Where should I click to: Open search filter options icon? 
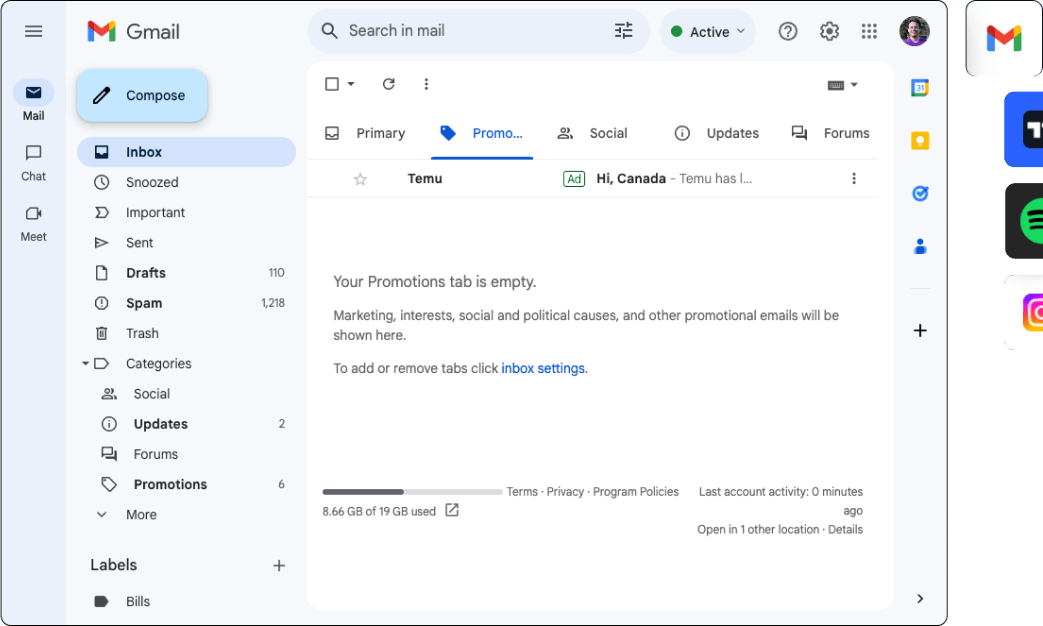tap(624, 31)
